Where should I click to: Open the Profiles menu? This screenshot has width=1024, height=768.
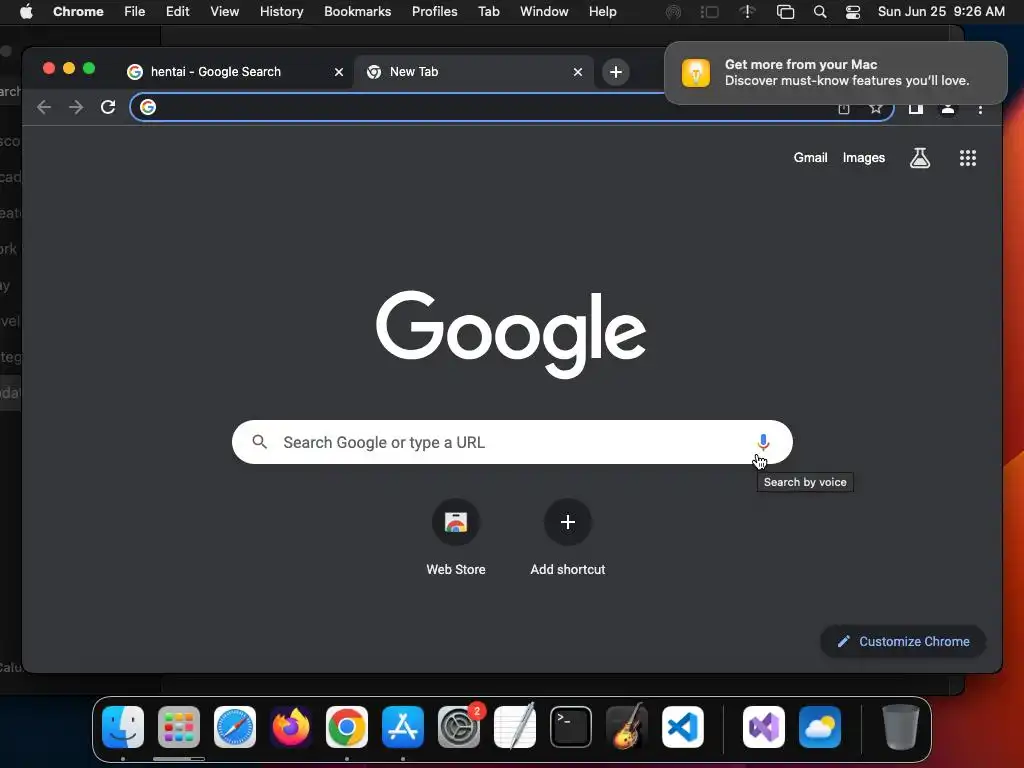[434, 12]
